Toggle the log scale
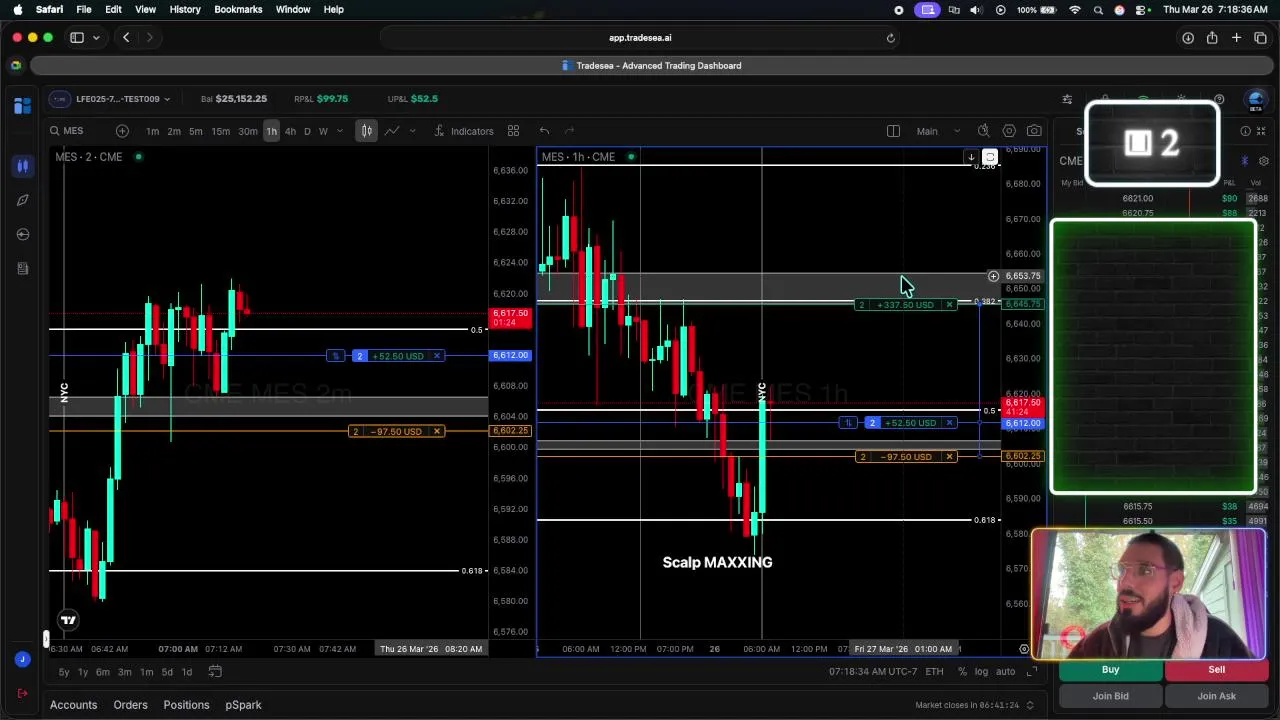This screenshot has height=720, width=1280. [981, 672]
